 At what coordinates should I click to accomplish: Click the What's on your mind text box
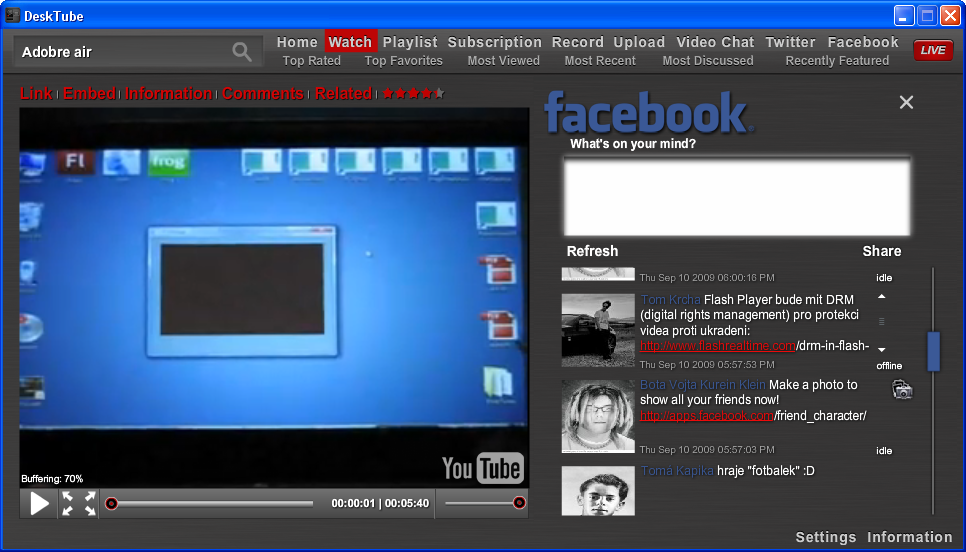point(737,197)
